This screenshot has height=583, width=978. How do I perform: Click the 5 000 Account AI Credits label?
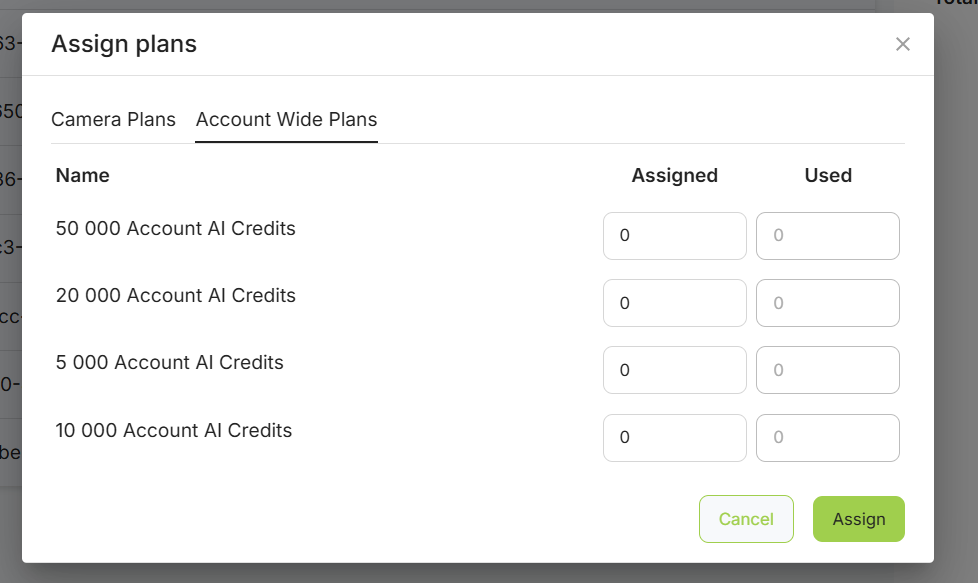[170, 363]
